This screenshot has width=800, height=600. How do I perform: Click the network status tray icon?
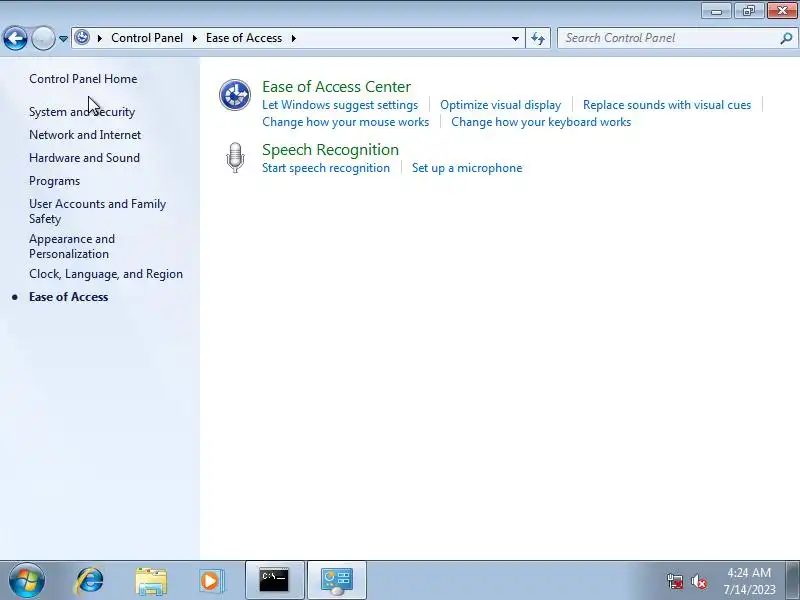pyautogui.click(x=674, y=581)
